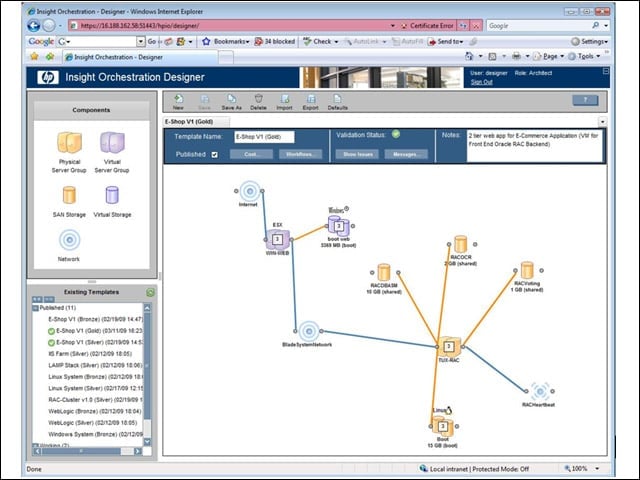Select the RACVoting storage node
The height and width of the screenshot is (480, 640).
[527, 270]
